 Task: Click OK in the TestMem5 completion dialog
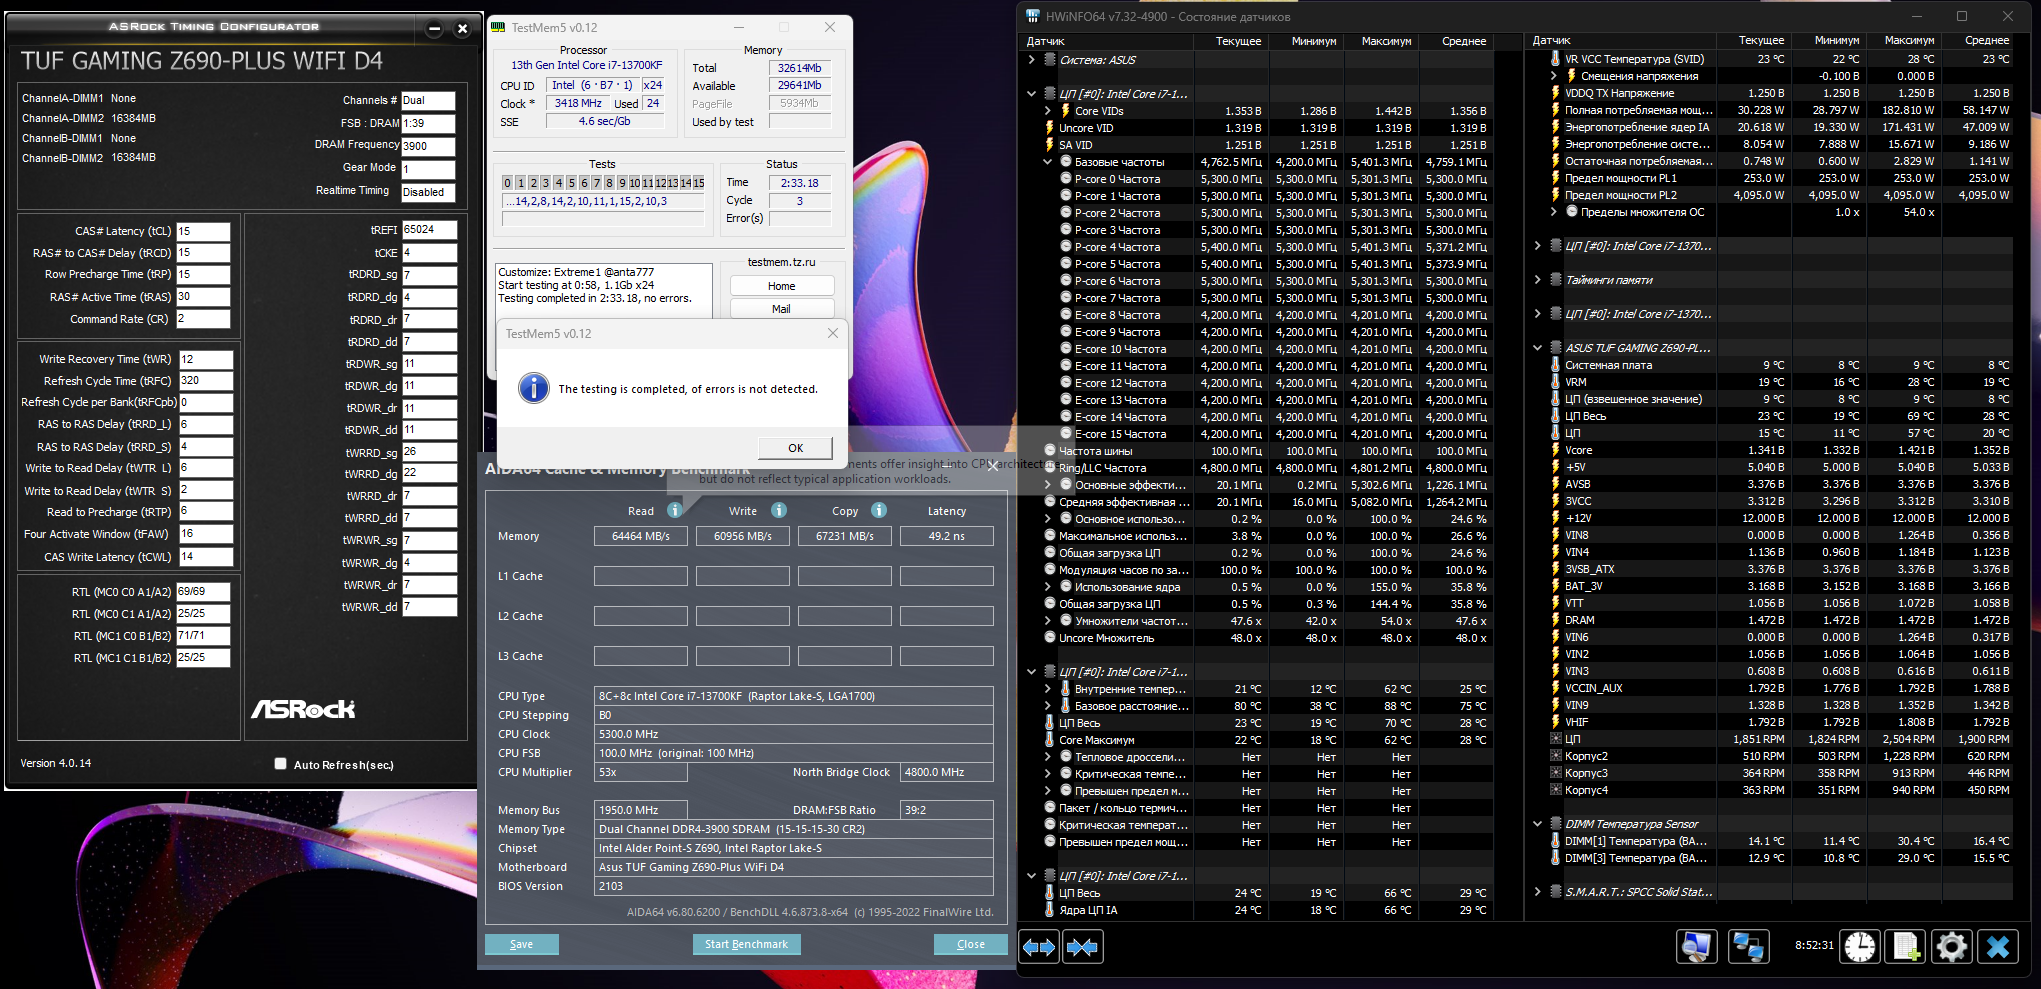(x=795, y=448)
